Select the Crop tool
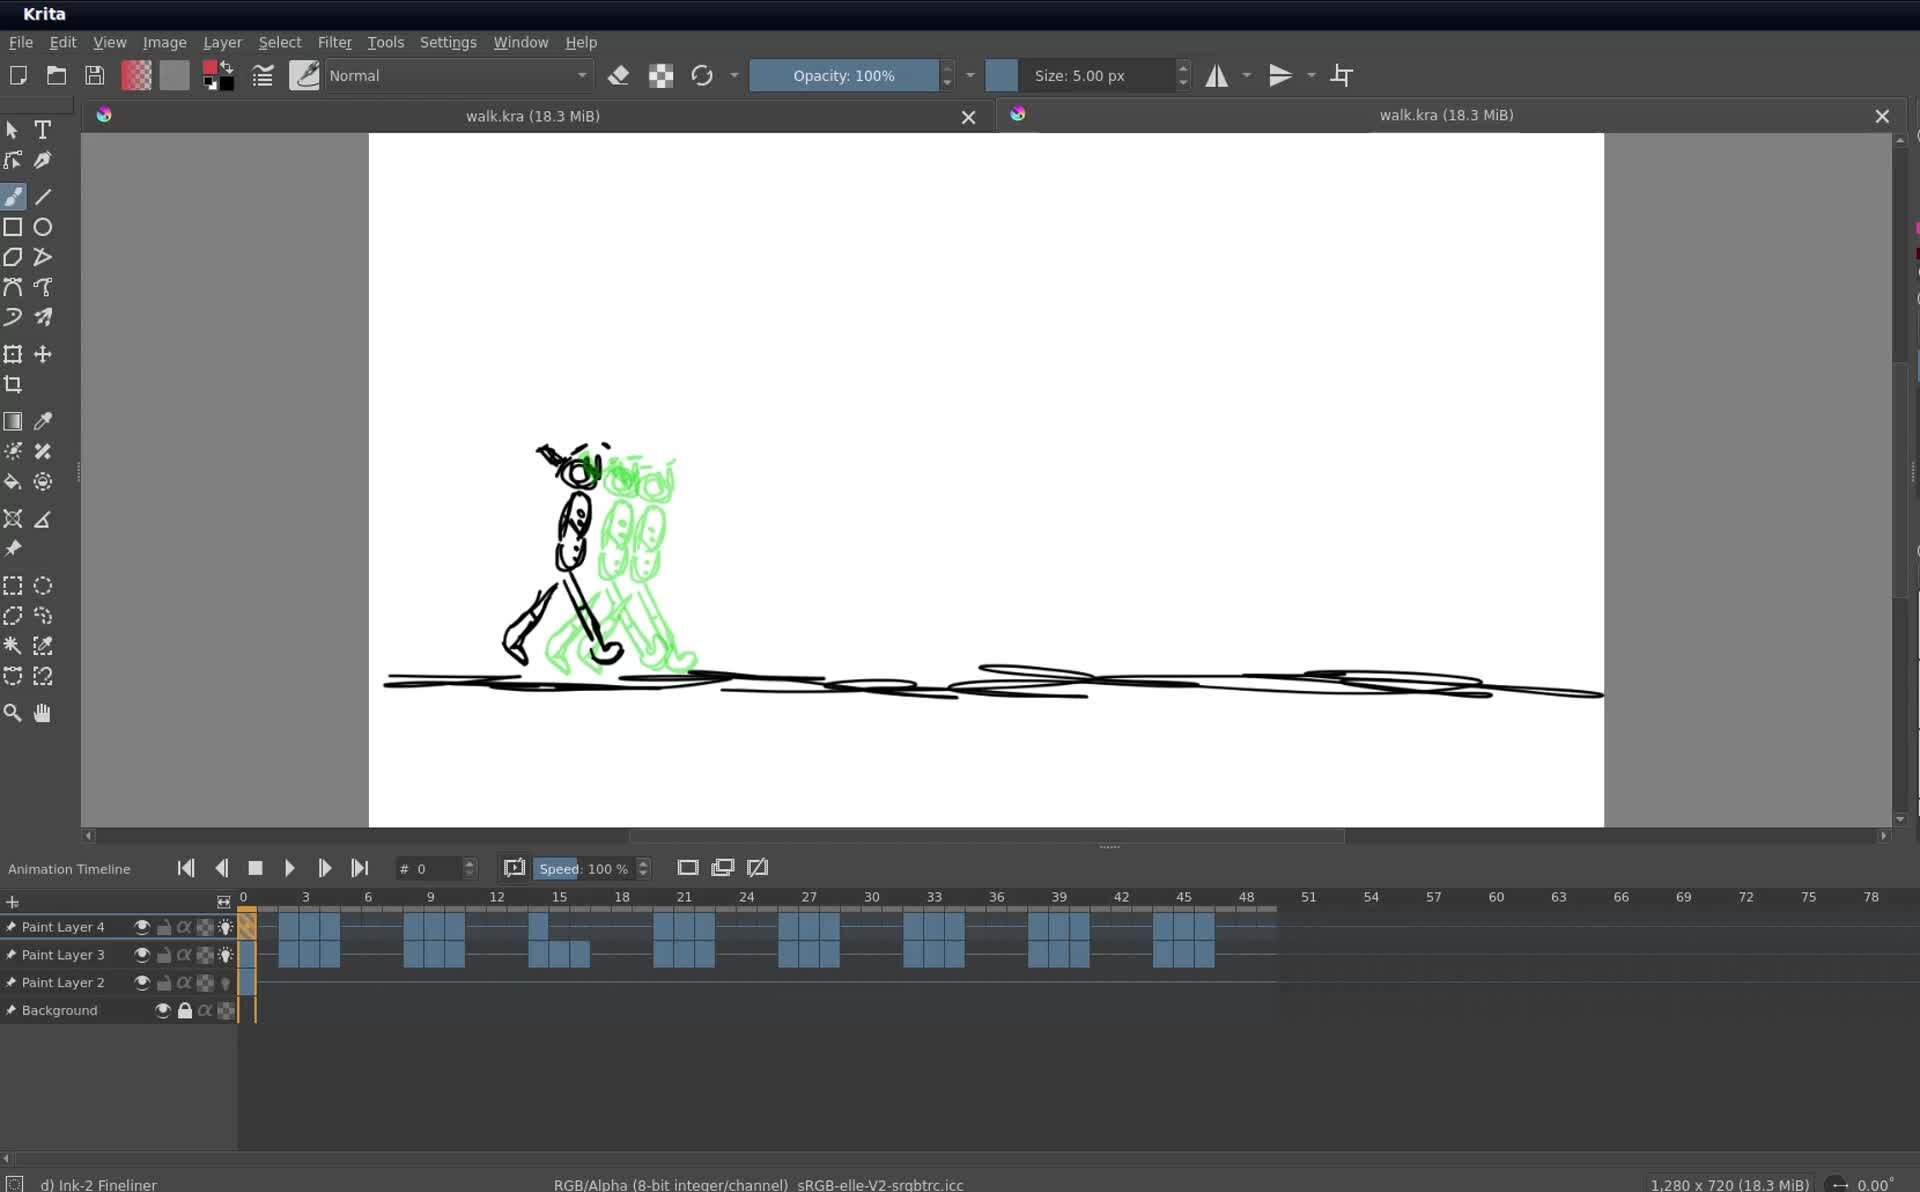 click(x=13, y=384)
